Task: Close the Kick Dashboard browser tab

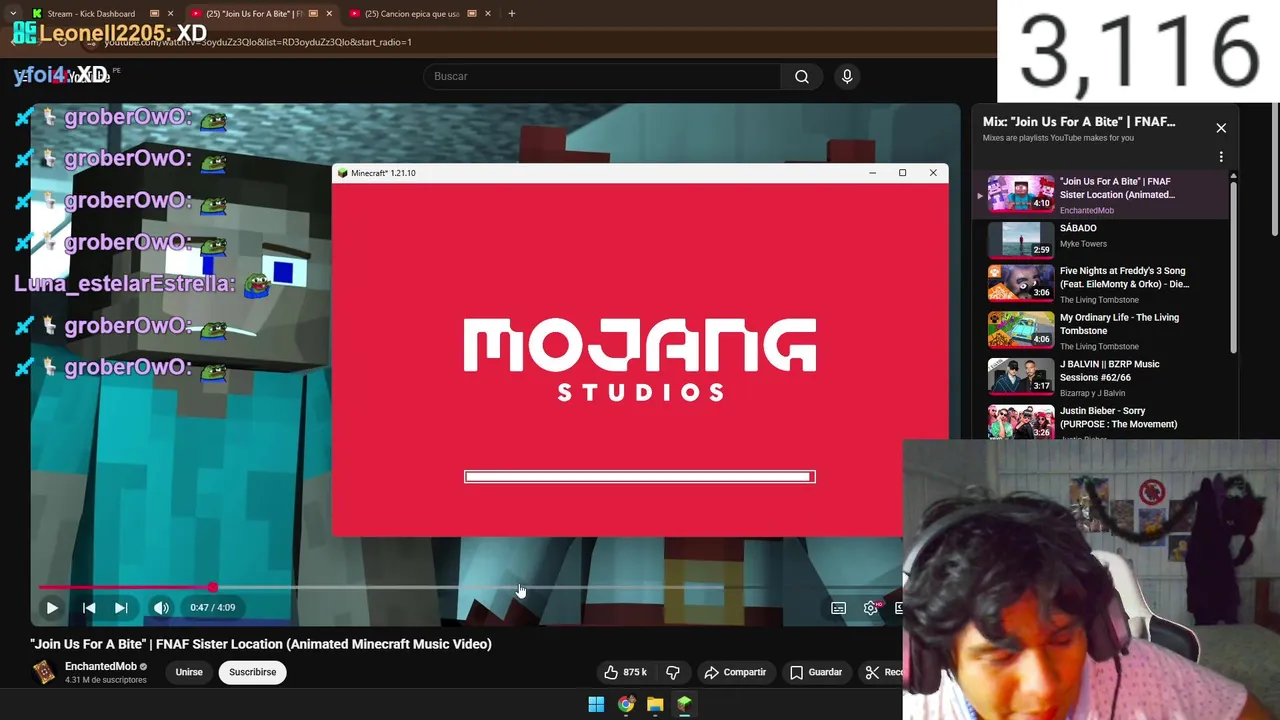Action: pos(170,14)
